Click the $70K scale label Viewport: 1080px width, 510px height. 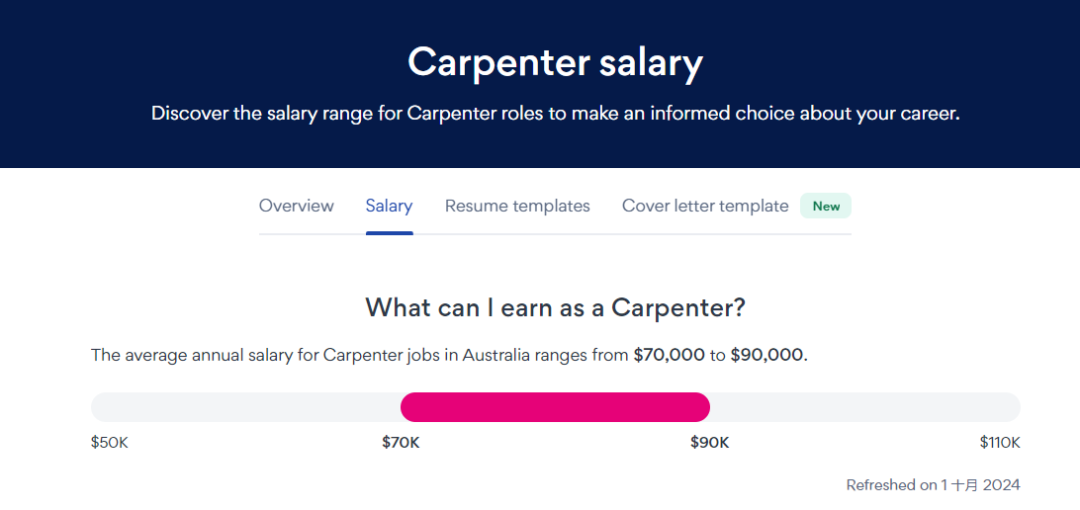coord(401,442)
